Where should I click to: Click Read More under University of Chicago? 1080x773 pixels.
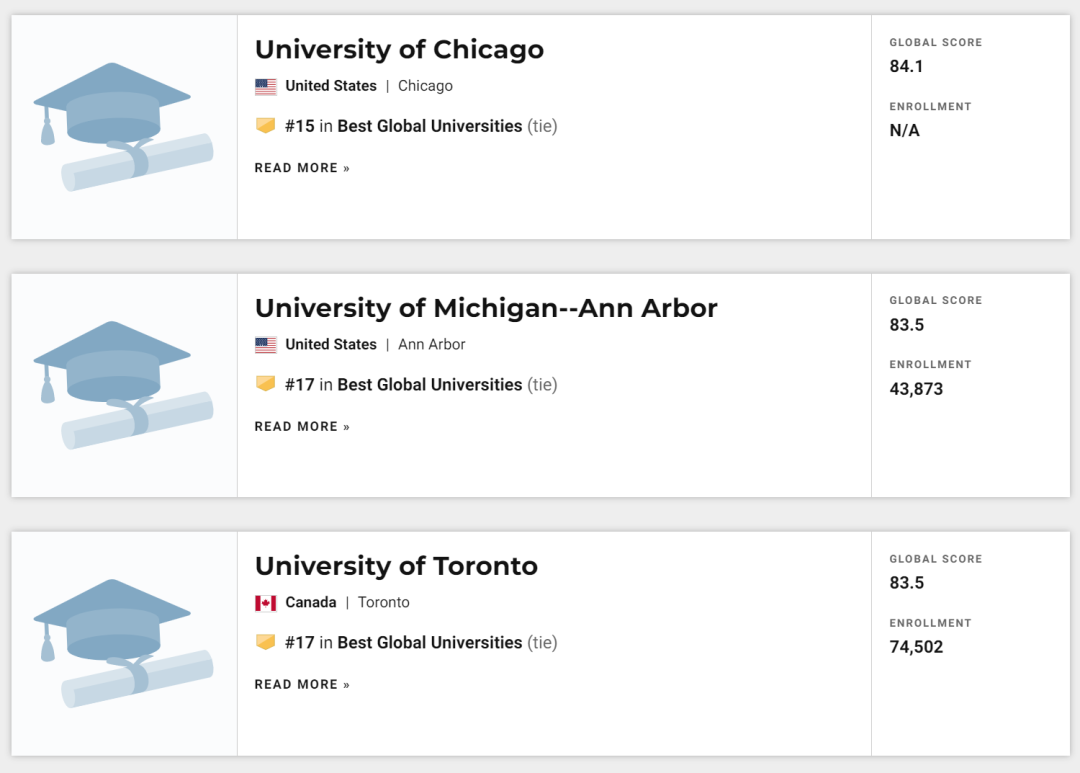point(302,168)
